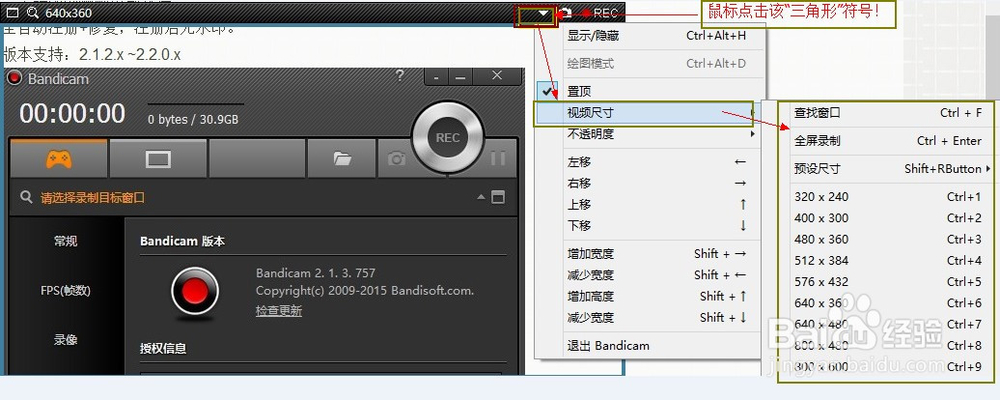The height and width of the screenshot is (400, 1000).
Task: Click the 640x360 size text on top bar
Action: point(68,13)
